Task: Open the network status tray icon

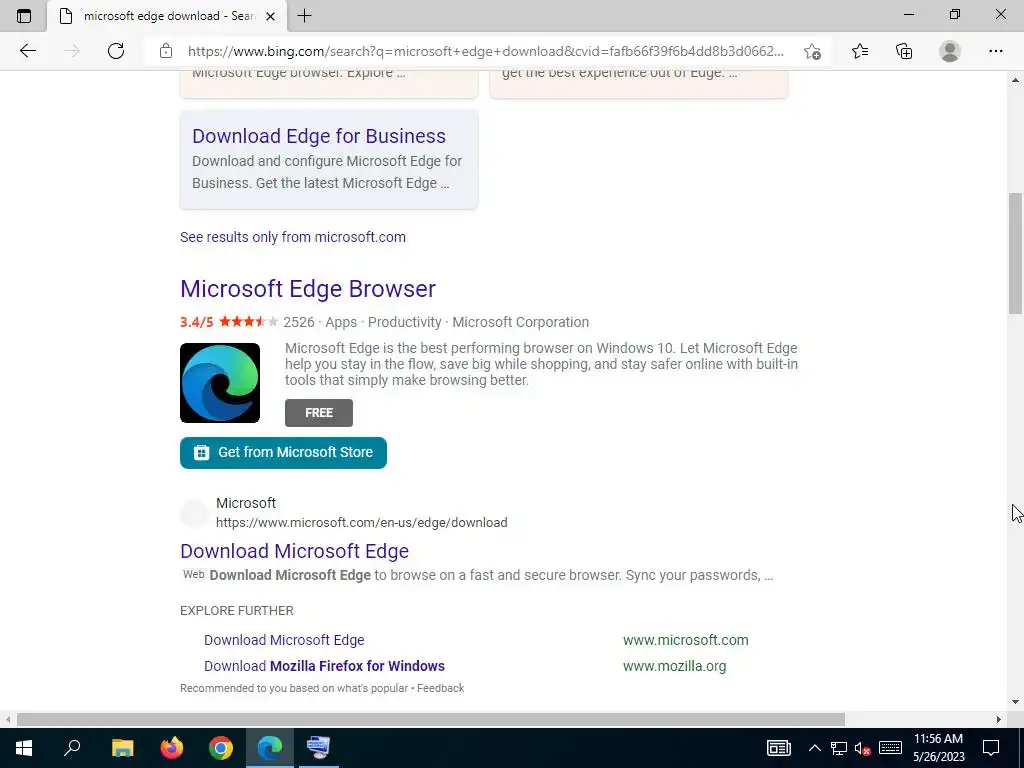Action: pyautogui.click(x=839, y=748)
